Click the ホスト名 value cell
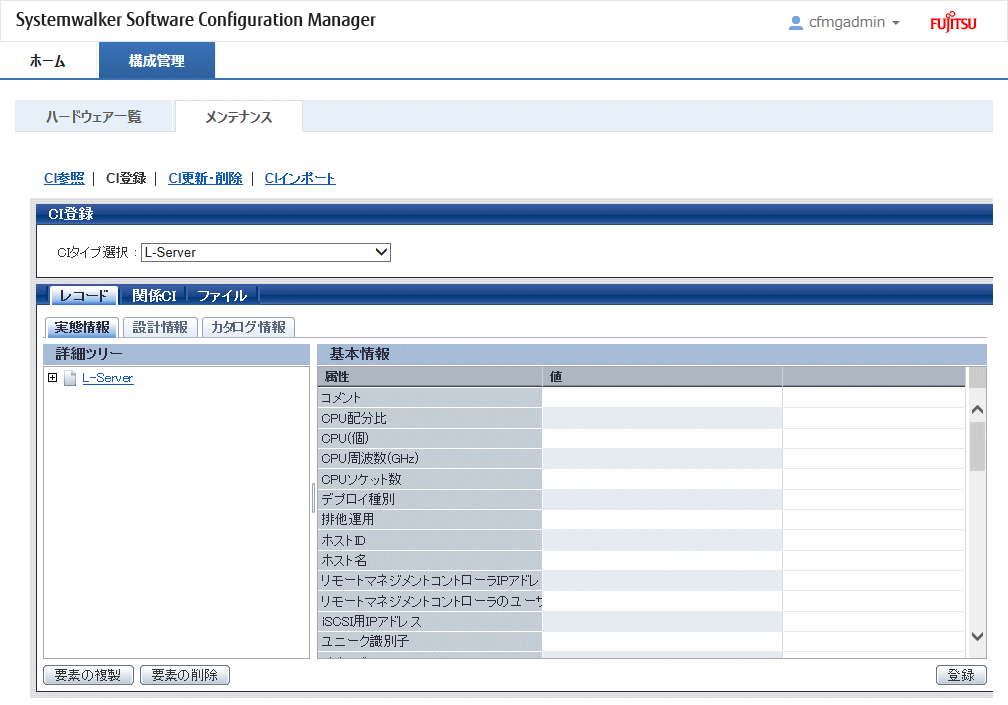The height and width of the screenshot is (705, 1008). [662, 560]
